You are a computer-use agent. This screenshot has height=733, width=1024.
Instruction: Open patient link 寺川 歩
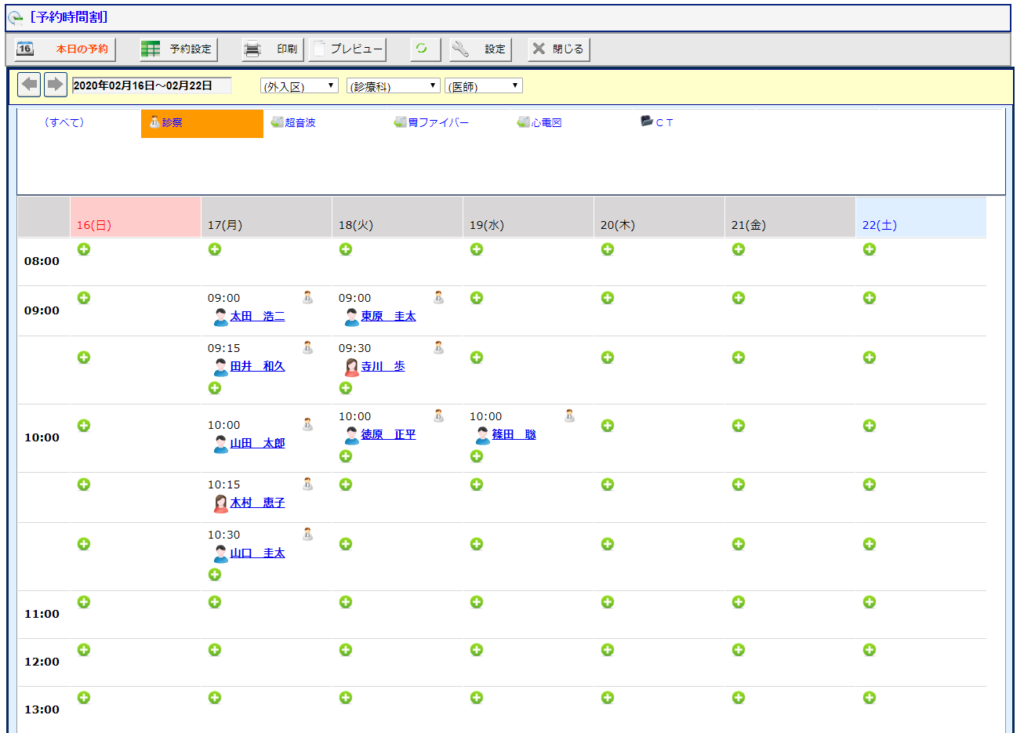pyautogui.click(x=383, y=366)
